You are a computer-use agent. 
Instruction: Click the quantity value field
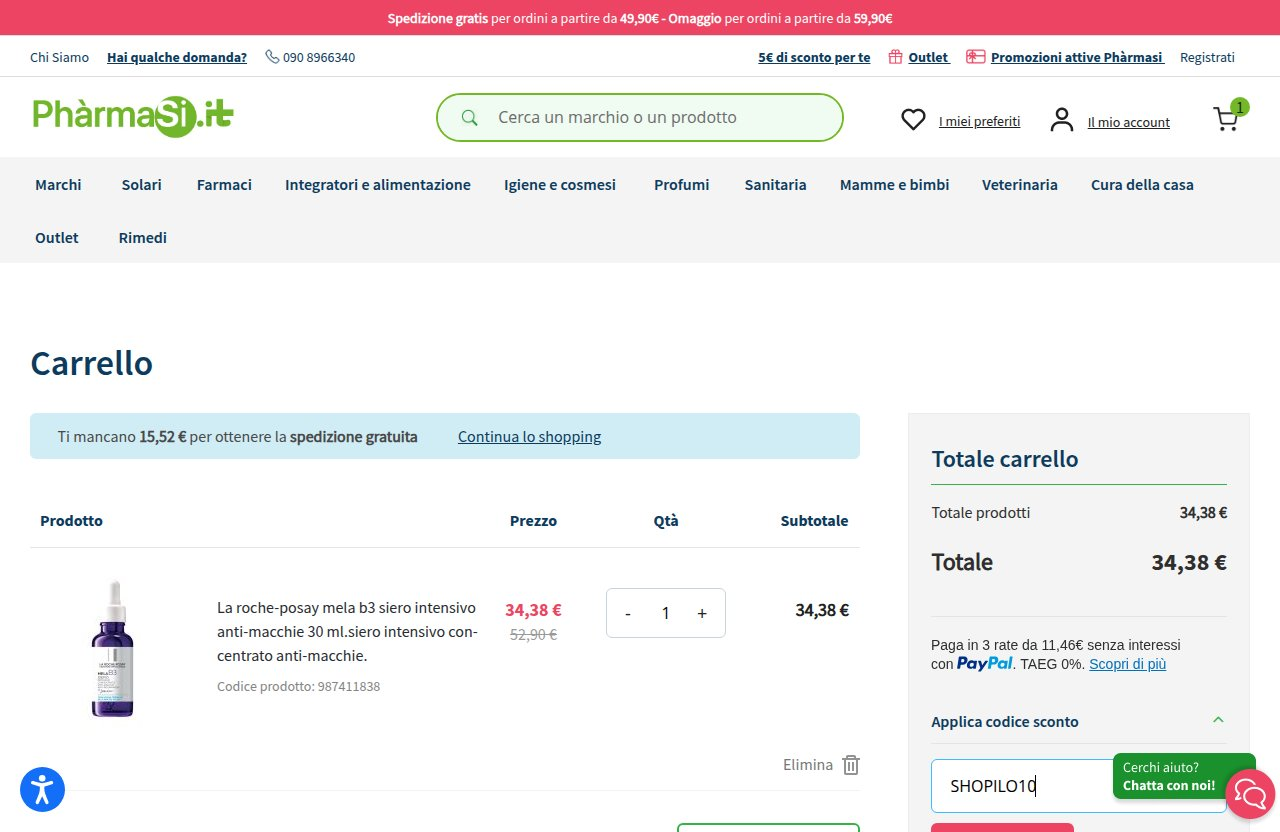pos(665,614)
